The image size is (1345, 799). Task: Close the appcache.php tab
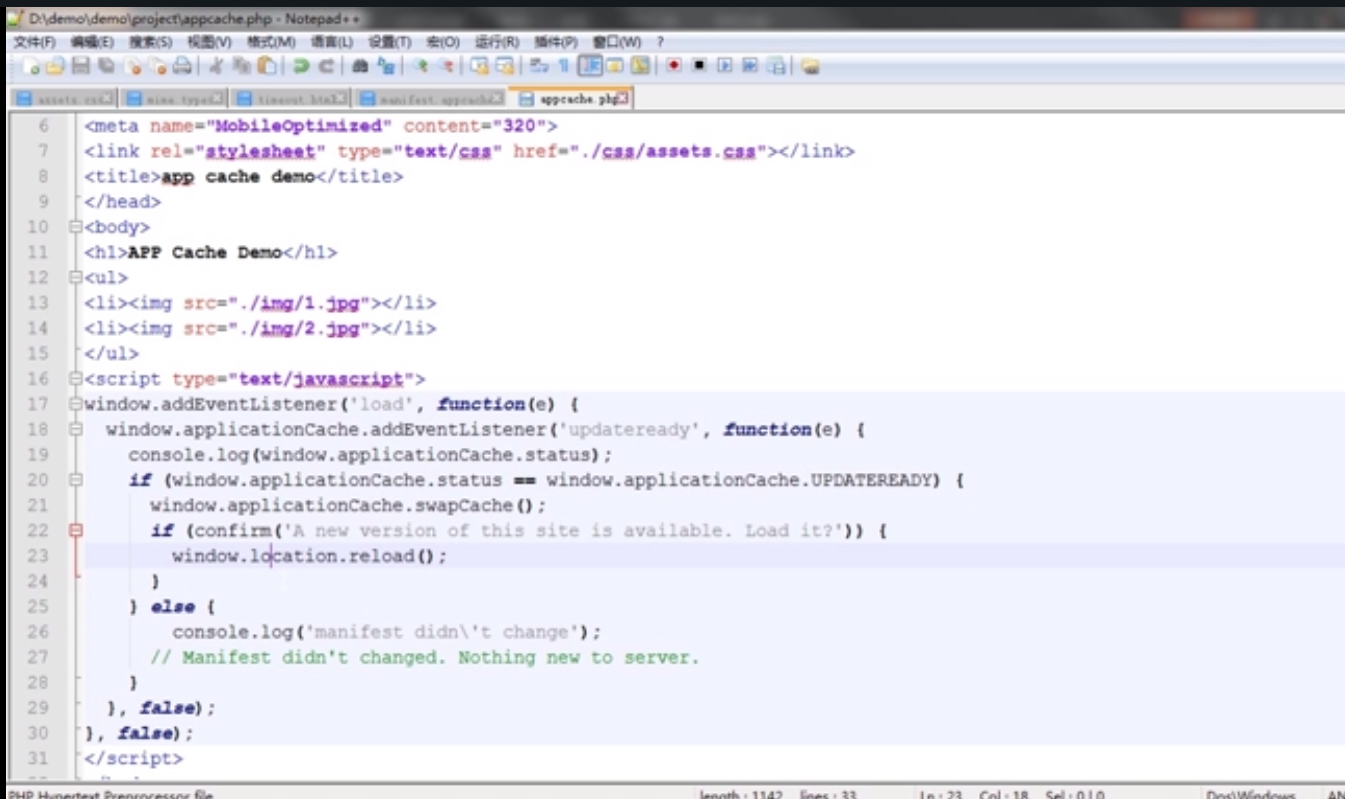(x=623, y=98)
